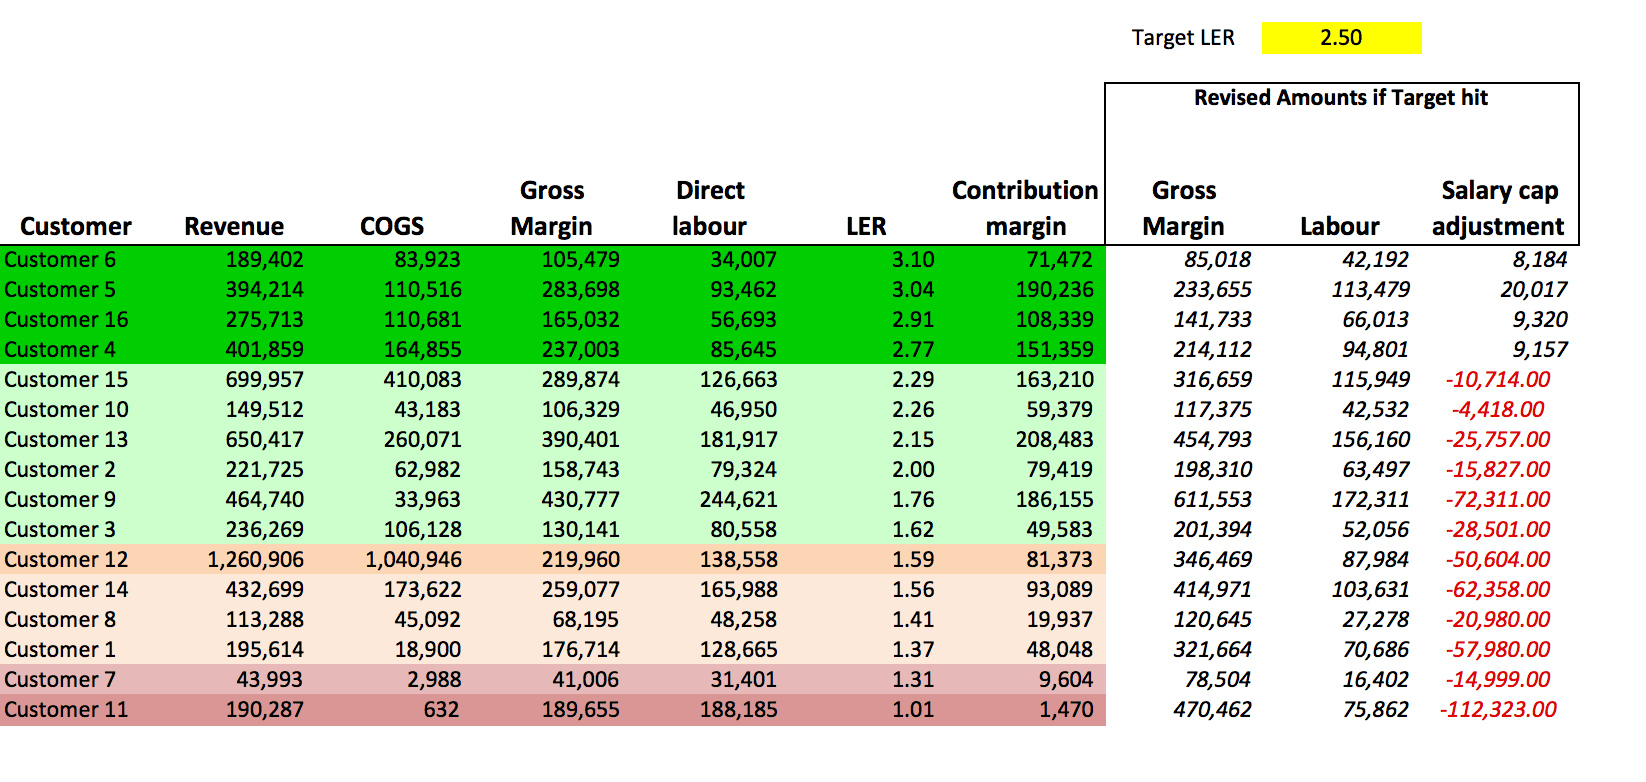1646x782 pixels.
Task: Click the Customer column header
Action: click(76, 227)
